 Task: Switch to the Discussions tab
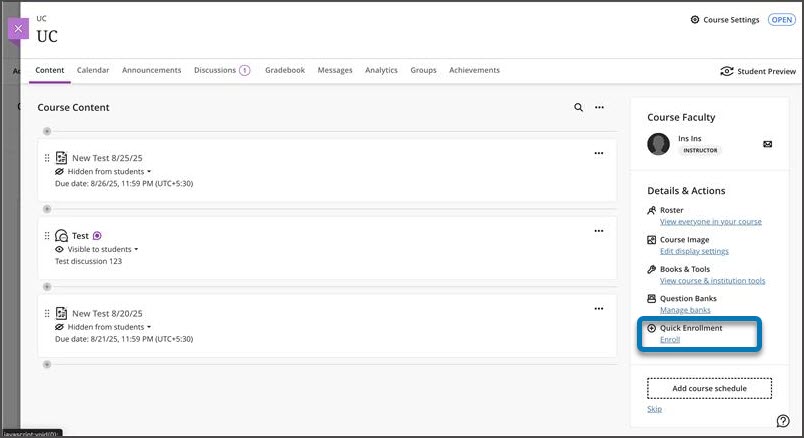(x=215, y=70)
